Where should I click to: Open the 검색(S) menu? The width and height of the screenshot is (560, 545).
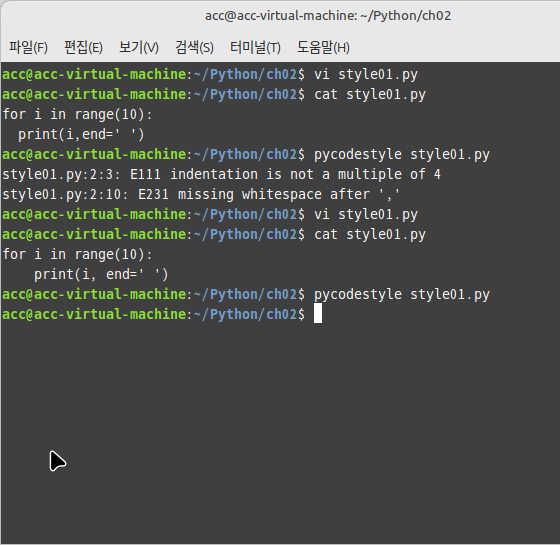click(194, 47)
